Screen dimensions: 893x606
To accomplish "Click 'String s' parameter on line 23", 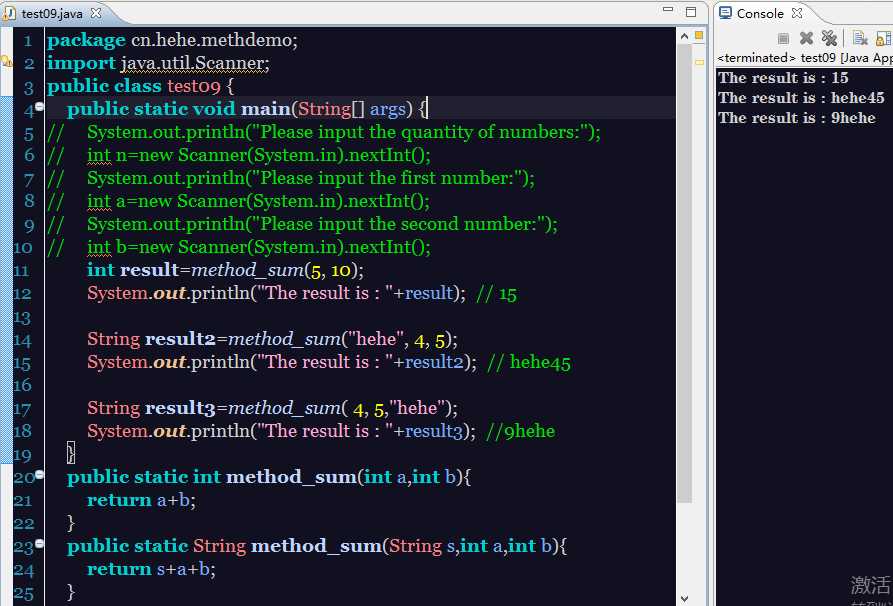I will [423, 546].
